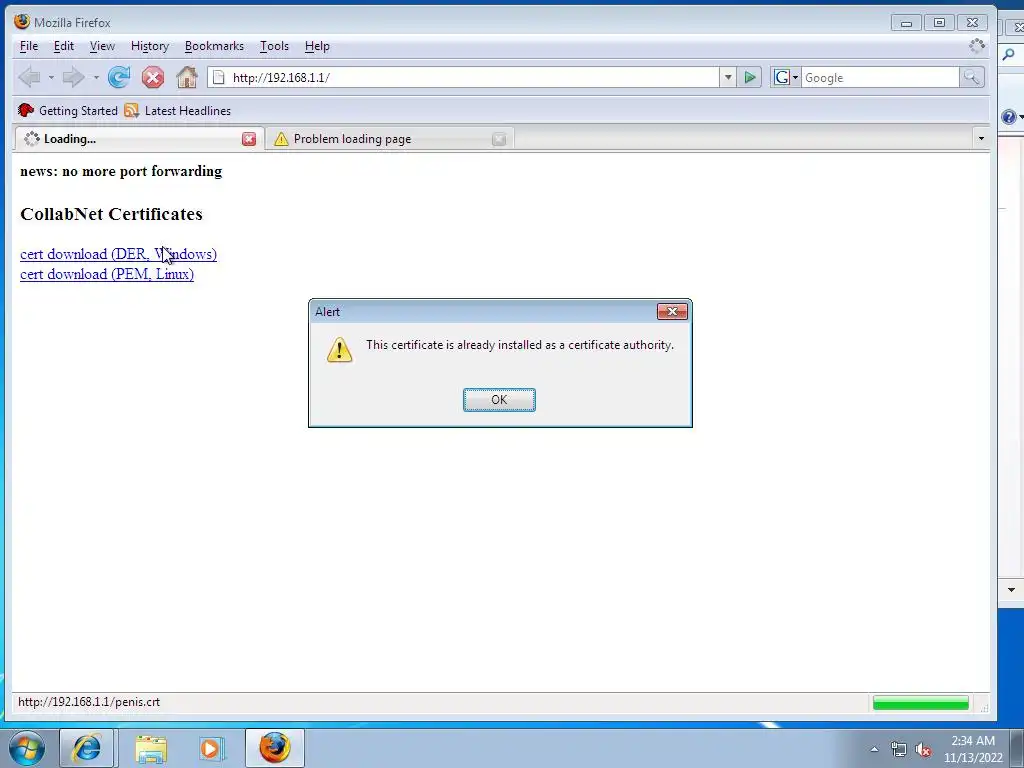The height and width of the screenshot is (768, 1024).
Task: Open the Latest Headlines feed bookmark
Action: tap(178, 111)
